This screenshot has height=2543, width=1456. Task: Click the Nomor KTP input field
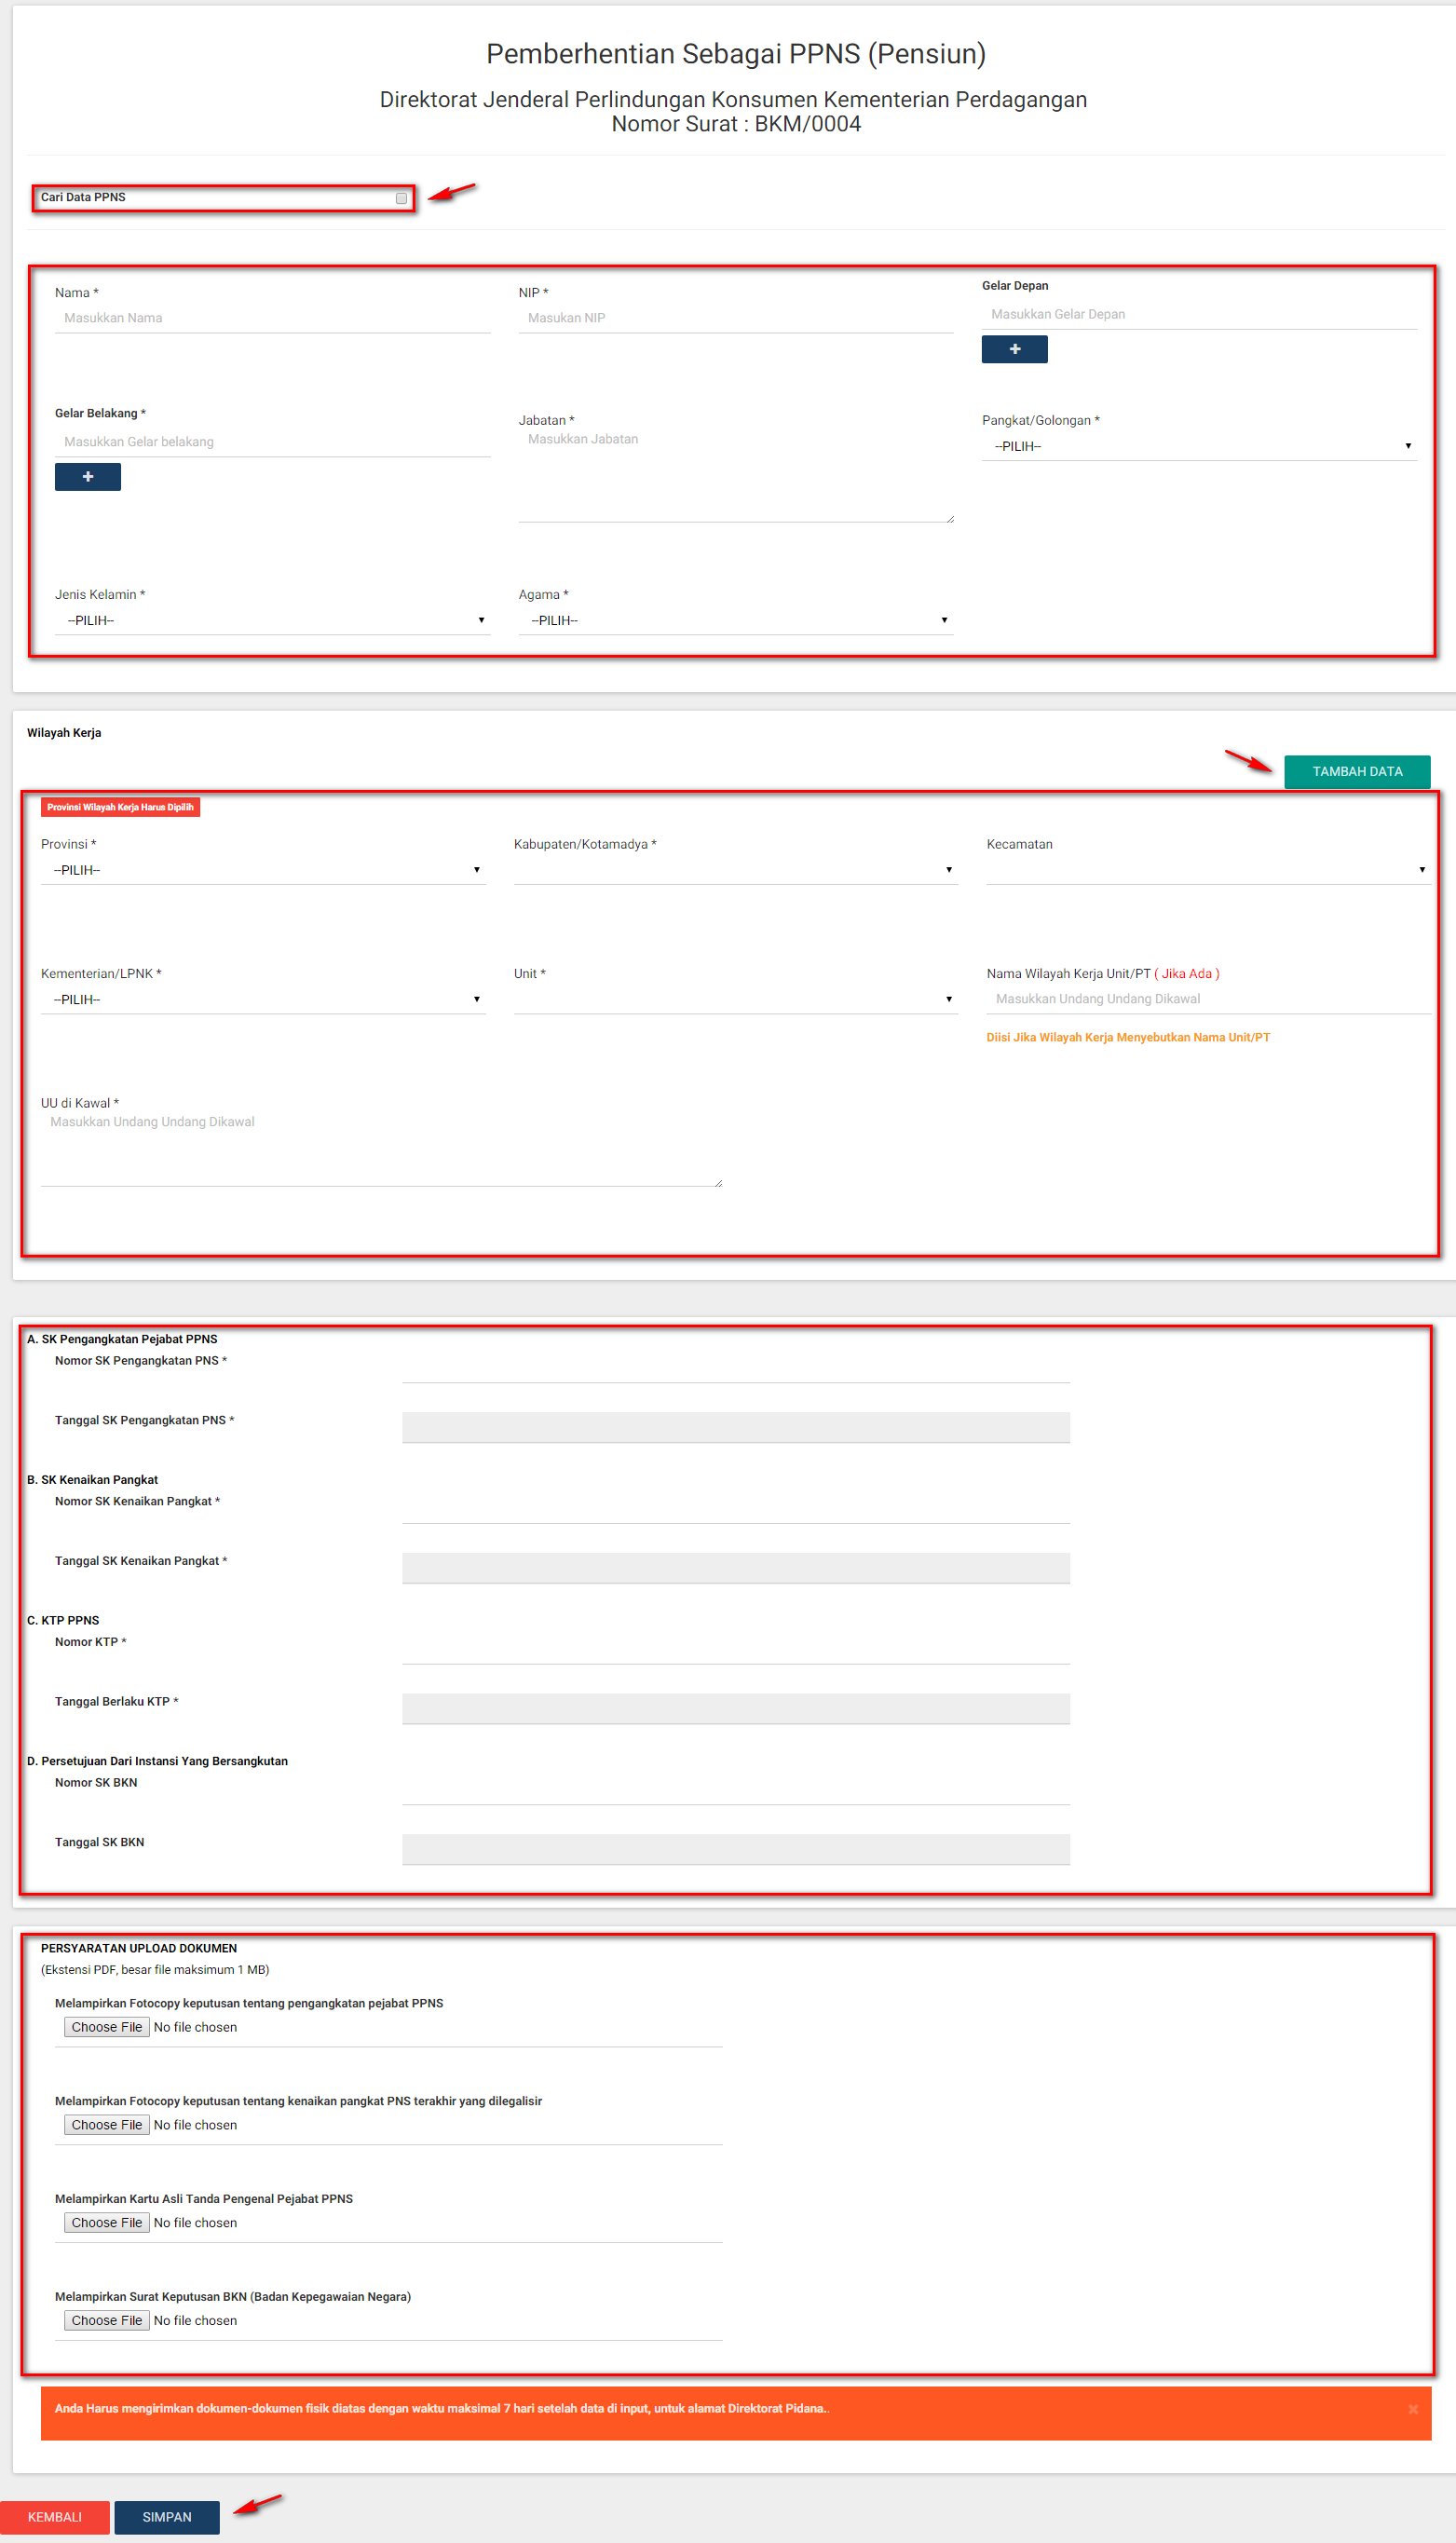pyautogui.click(x=735, y=1649)
